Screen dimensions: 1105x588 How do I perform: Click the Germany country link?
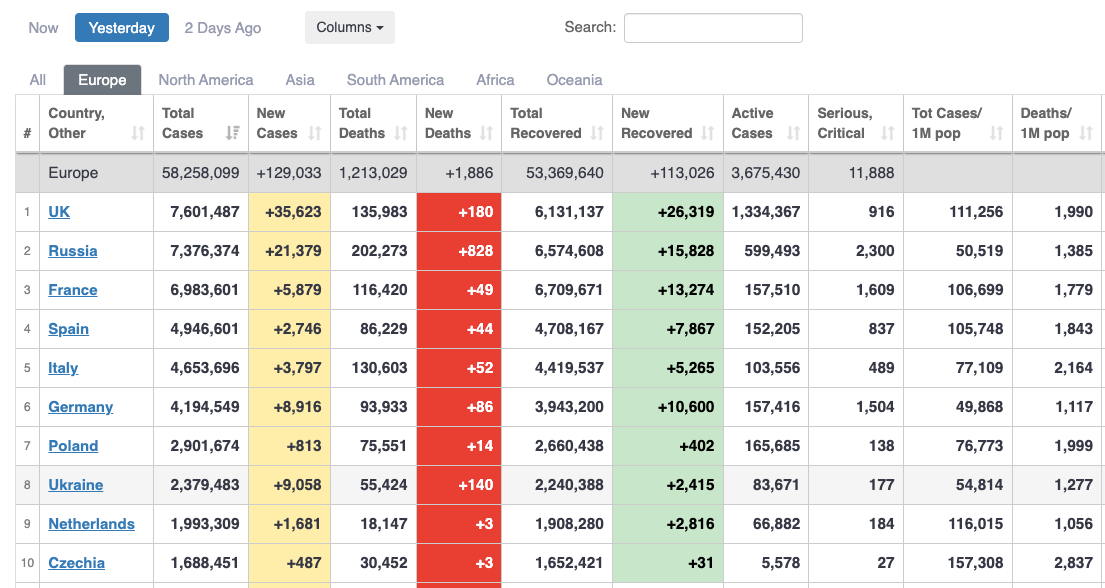pos(80,407)
